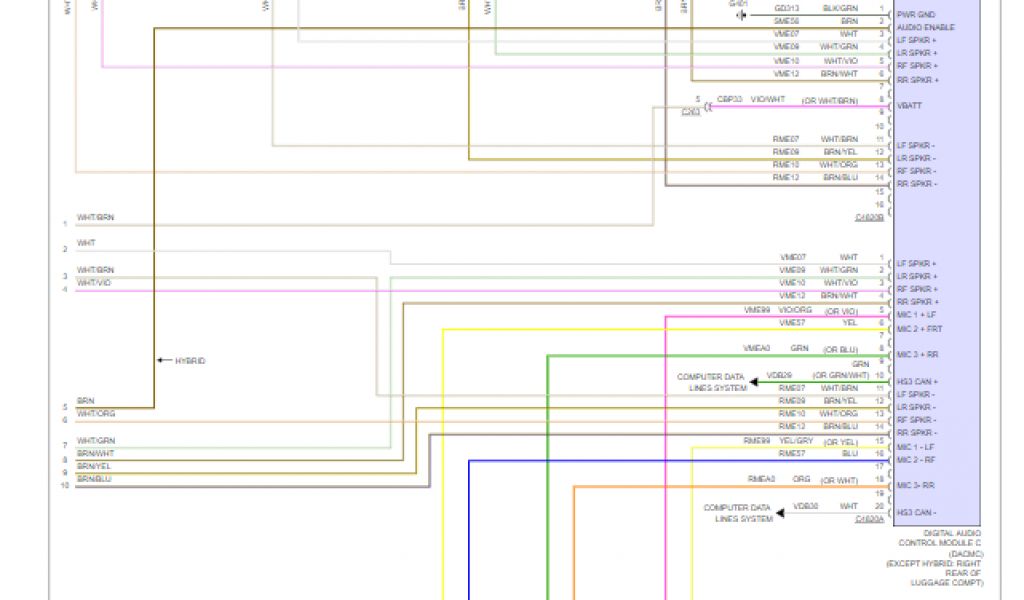
Task: Click the arrowhead beside VDB29 wire
Action: (754, 381)
